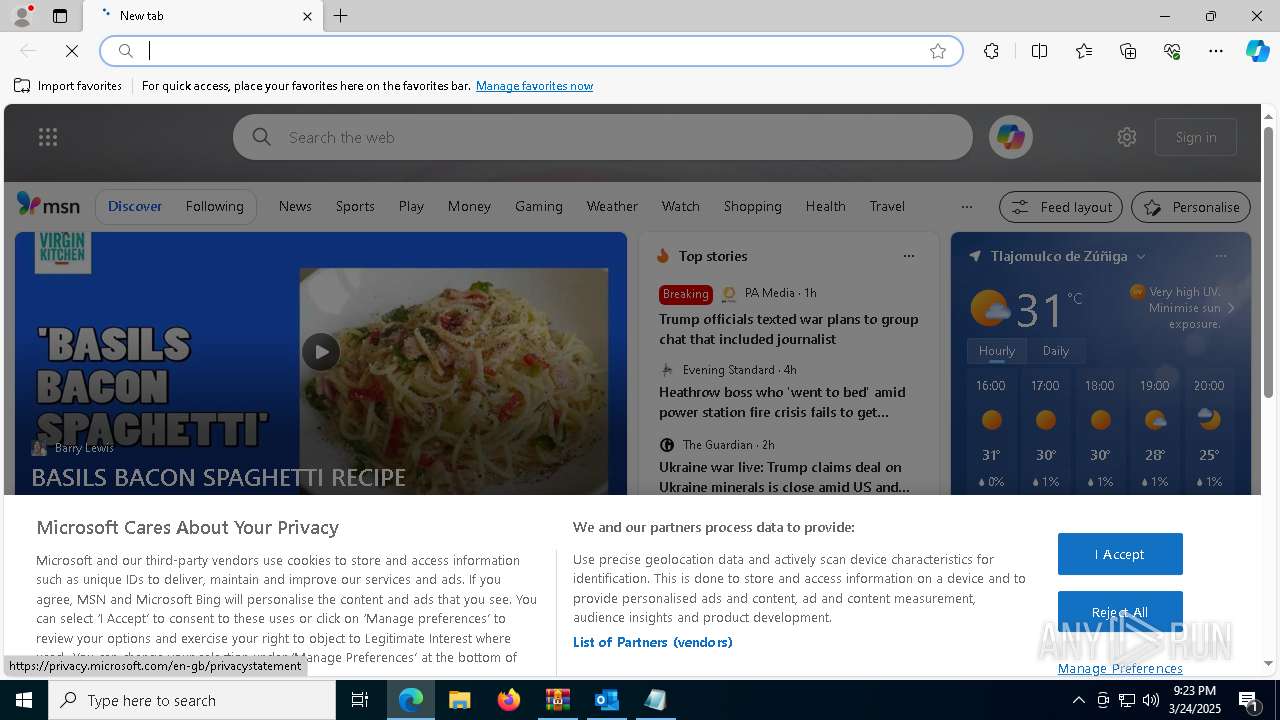The height and width of the screenshot is (720, 1280).
Task: Click the Sign in button
Action: (1196, 137)
